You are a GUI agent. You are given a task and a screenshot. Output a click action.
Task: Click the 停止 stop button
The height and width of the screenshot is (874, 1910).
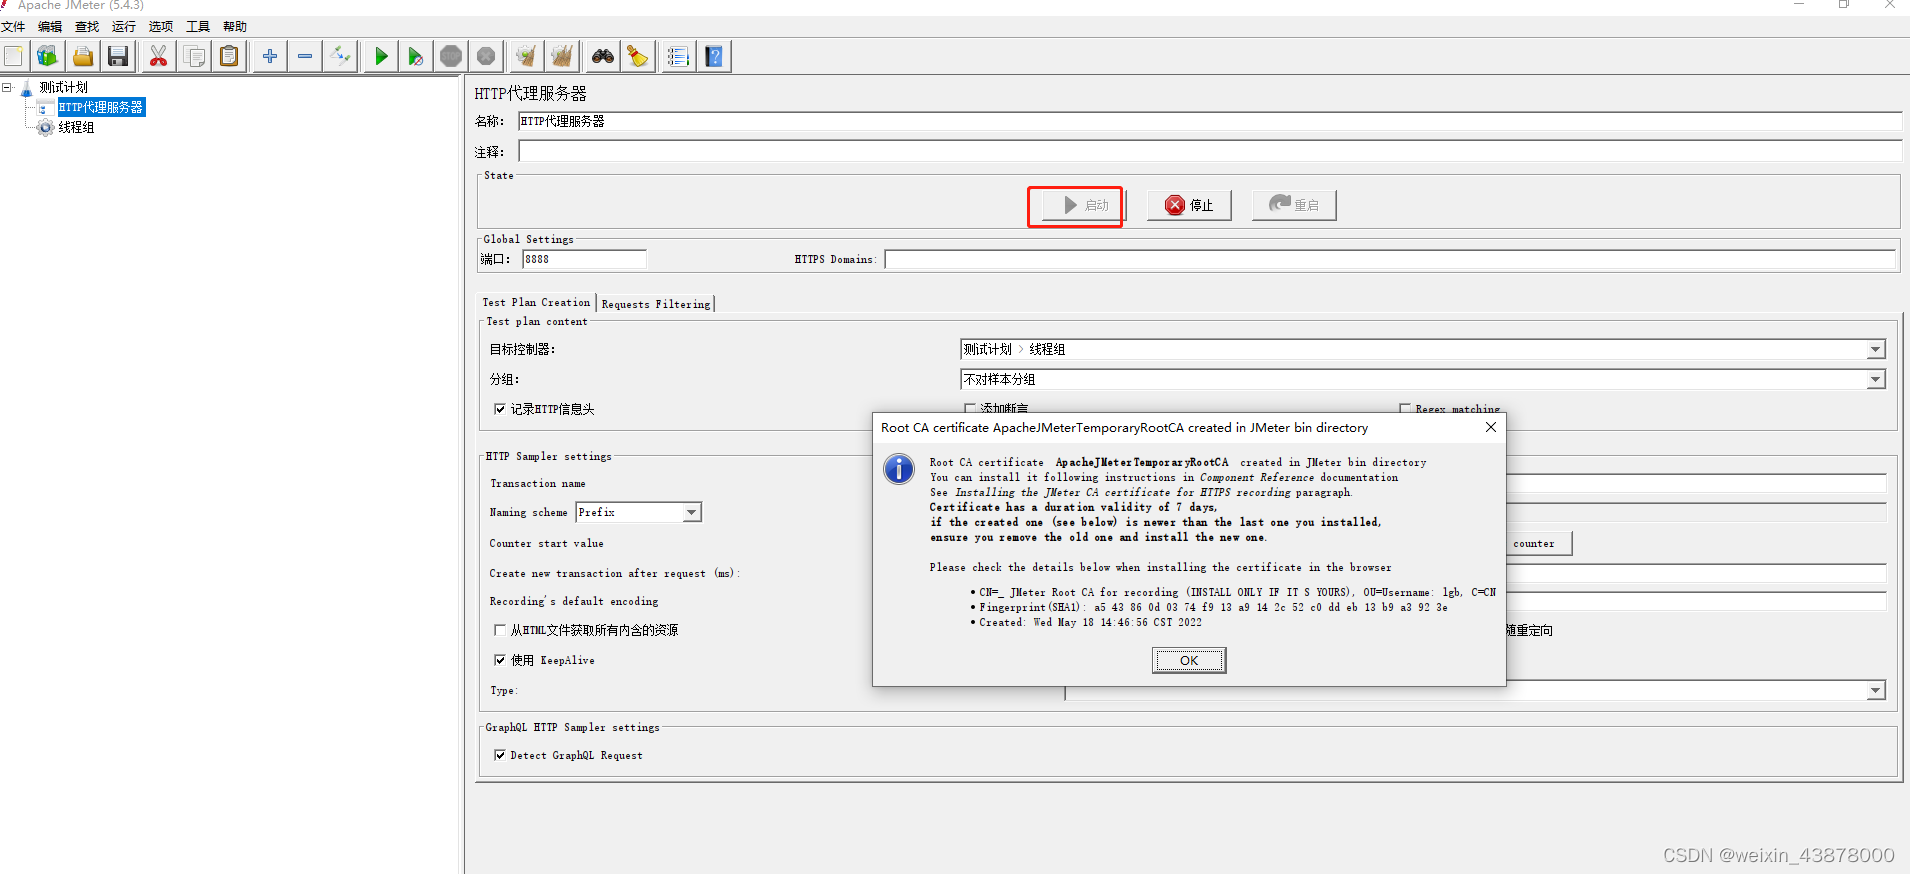pyautogui.click(x=1189, y=205)
